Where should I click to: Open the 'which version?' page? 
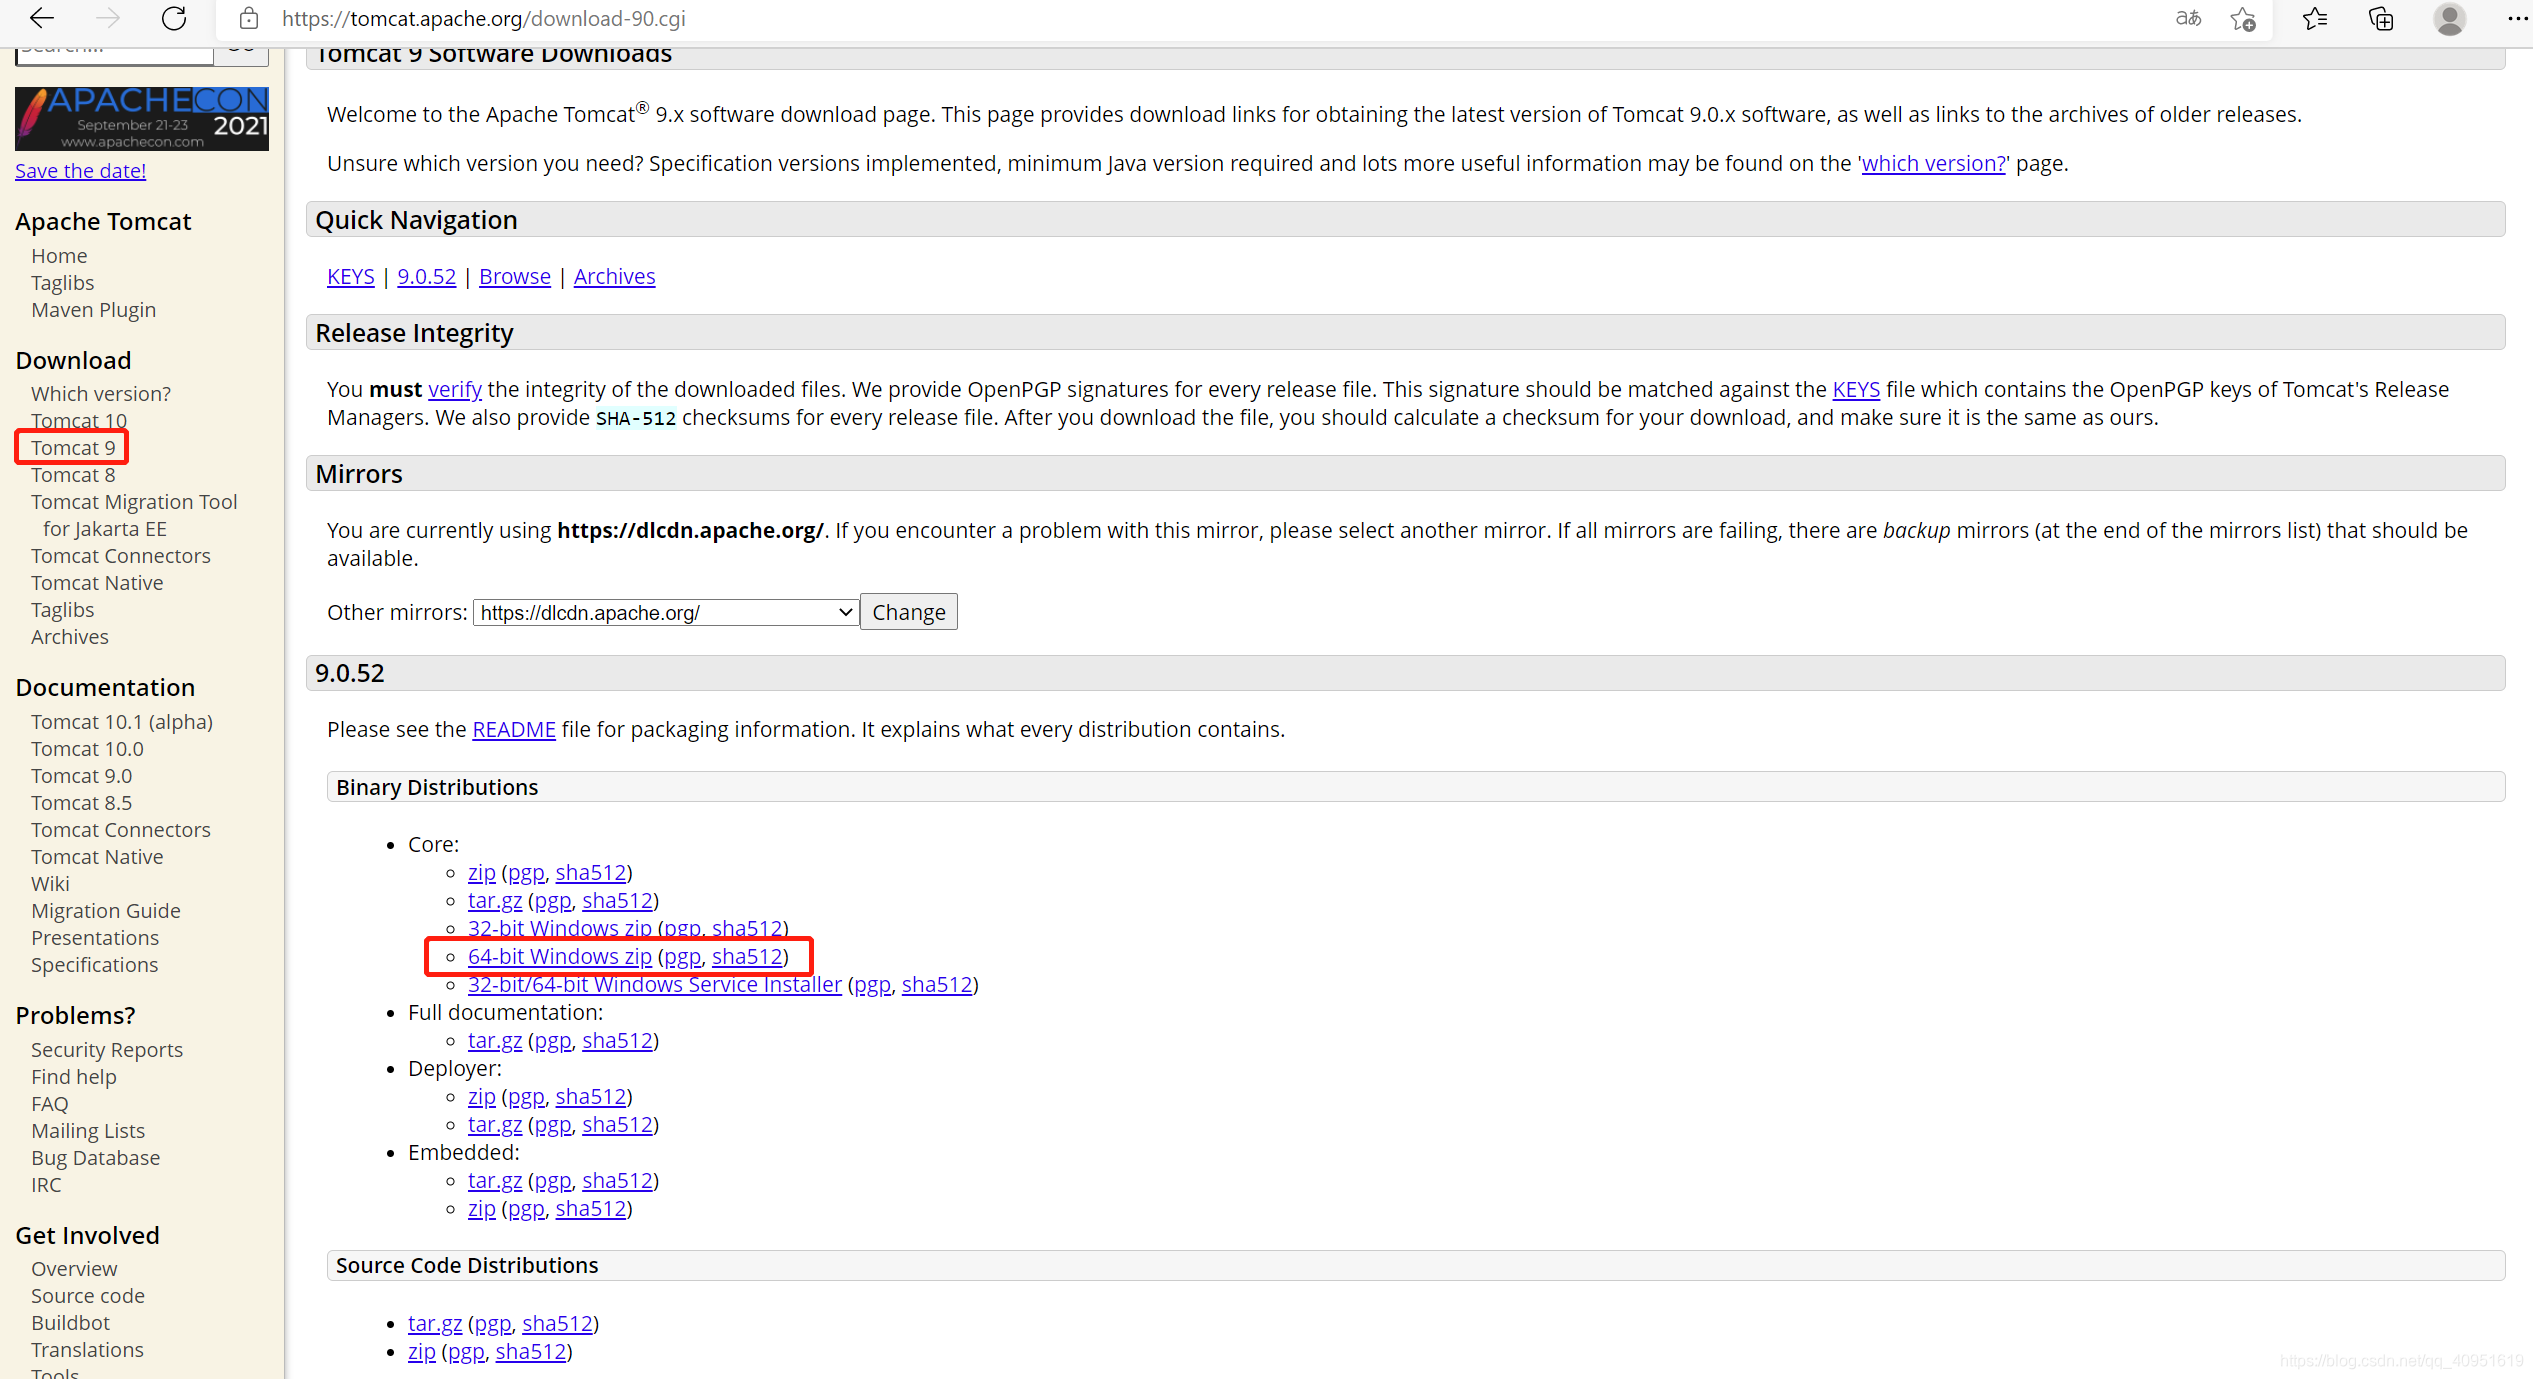[x=1931, y=163]
